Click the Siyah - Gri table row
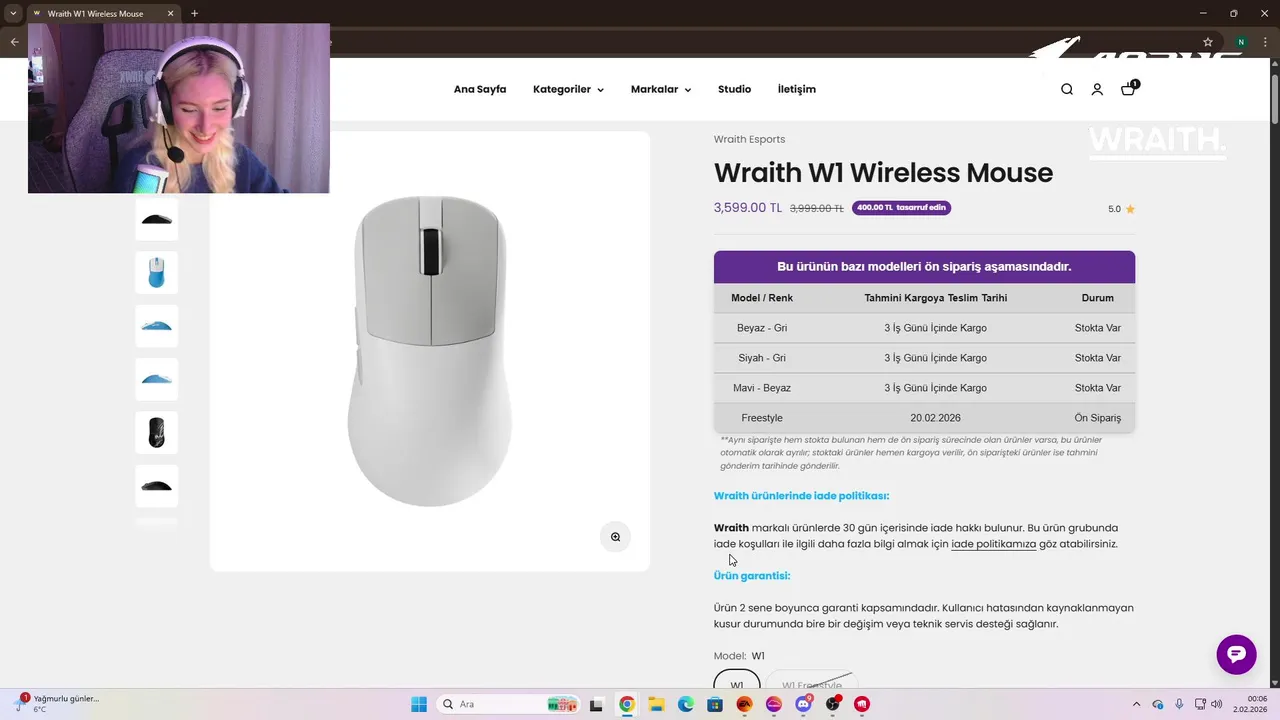The height and width of the screenshot is (720, 1280). point(924,358)
